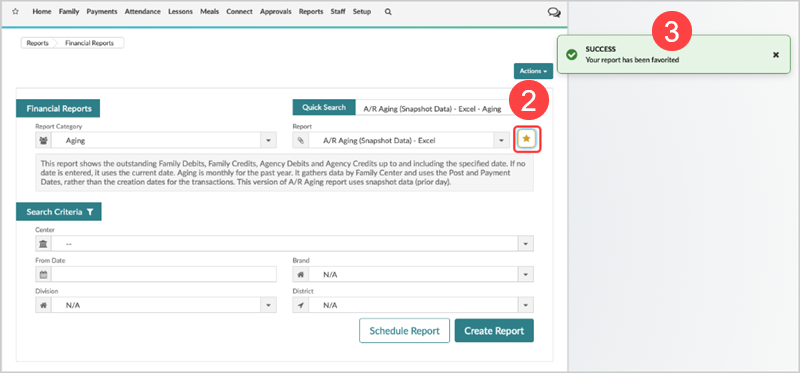
Task: Open the Approvals menu
Action: click(x=276, y=11)
